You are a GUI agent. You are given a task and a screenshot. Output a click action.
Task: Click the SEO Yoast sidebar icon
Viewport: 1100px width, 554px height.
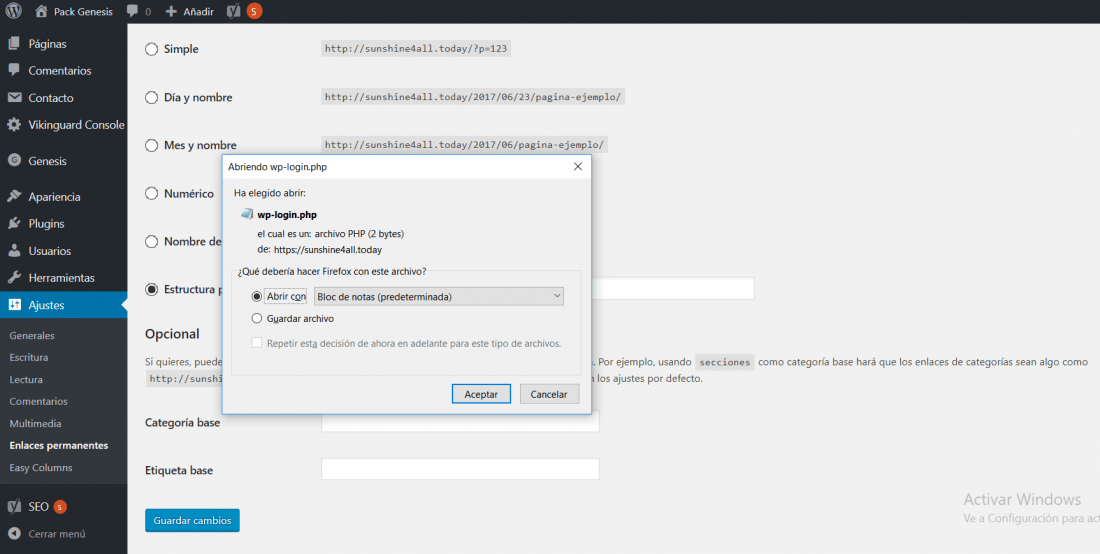pos(14,506)
